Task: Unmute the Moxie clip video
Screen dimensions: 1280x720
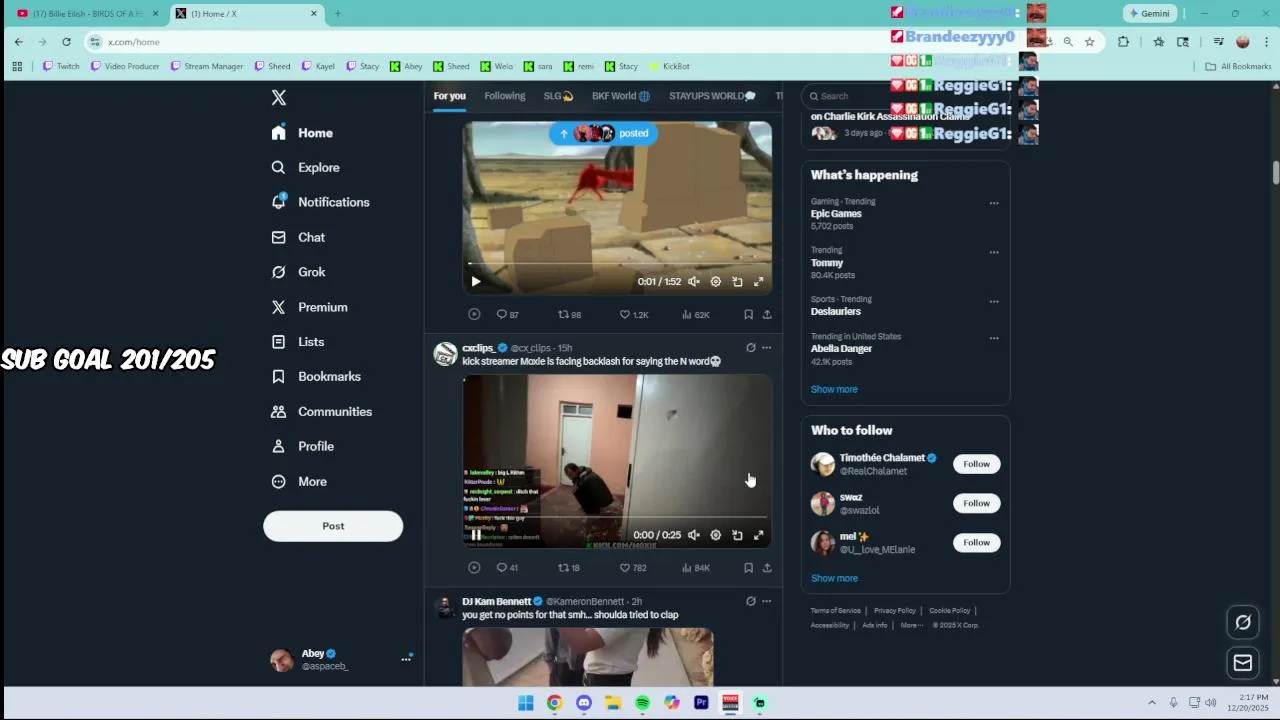Action: pyautogui.click(x=694, y=535)
